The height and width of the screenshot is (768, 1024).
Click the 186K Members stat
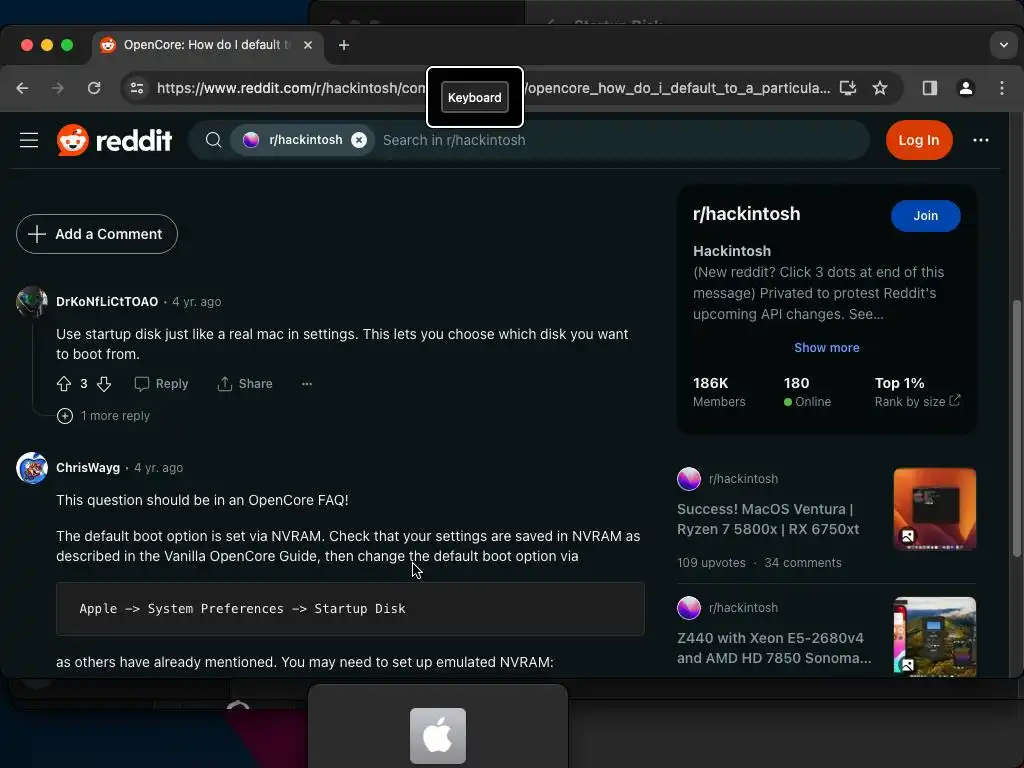(x=719, y=391)
